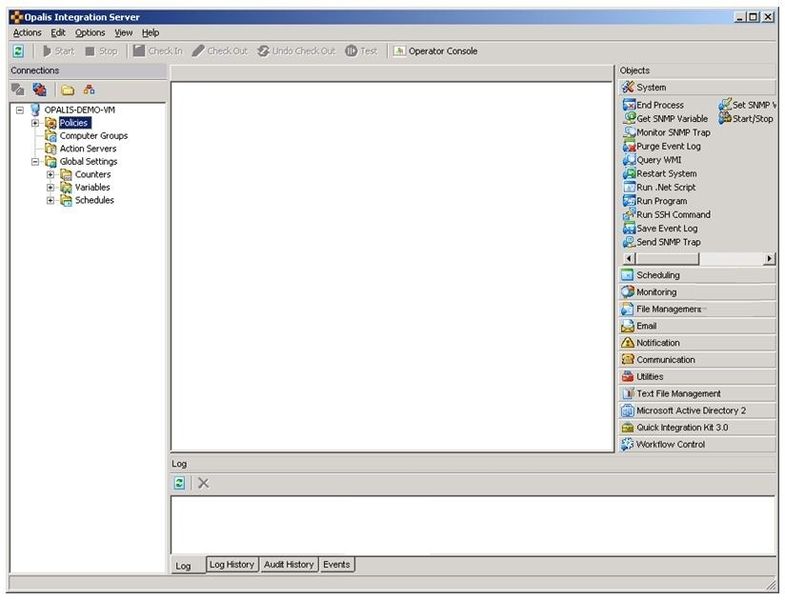Expand the Email objects category
The width and height of the screenshot is (785, 600).
[x=697, y=326]
